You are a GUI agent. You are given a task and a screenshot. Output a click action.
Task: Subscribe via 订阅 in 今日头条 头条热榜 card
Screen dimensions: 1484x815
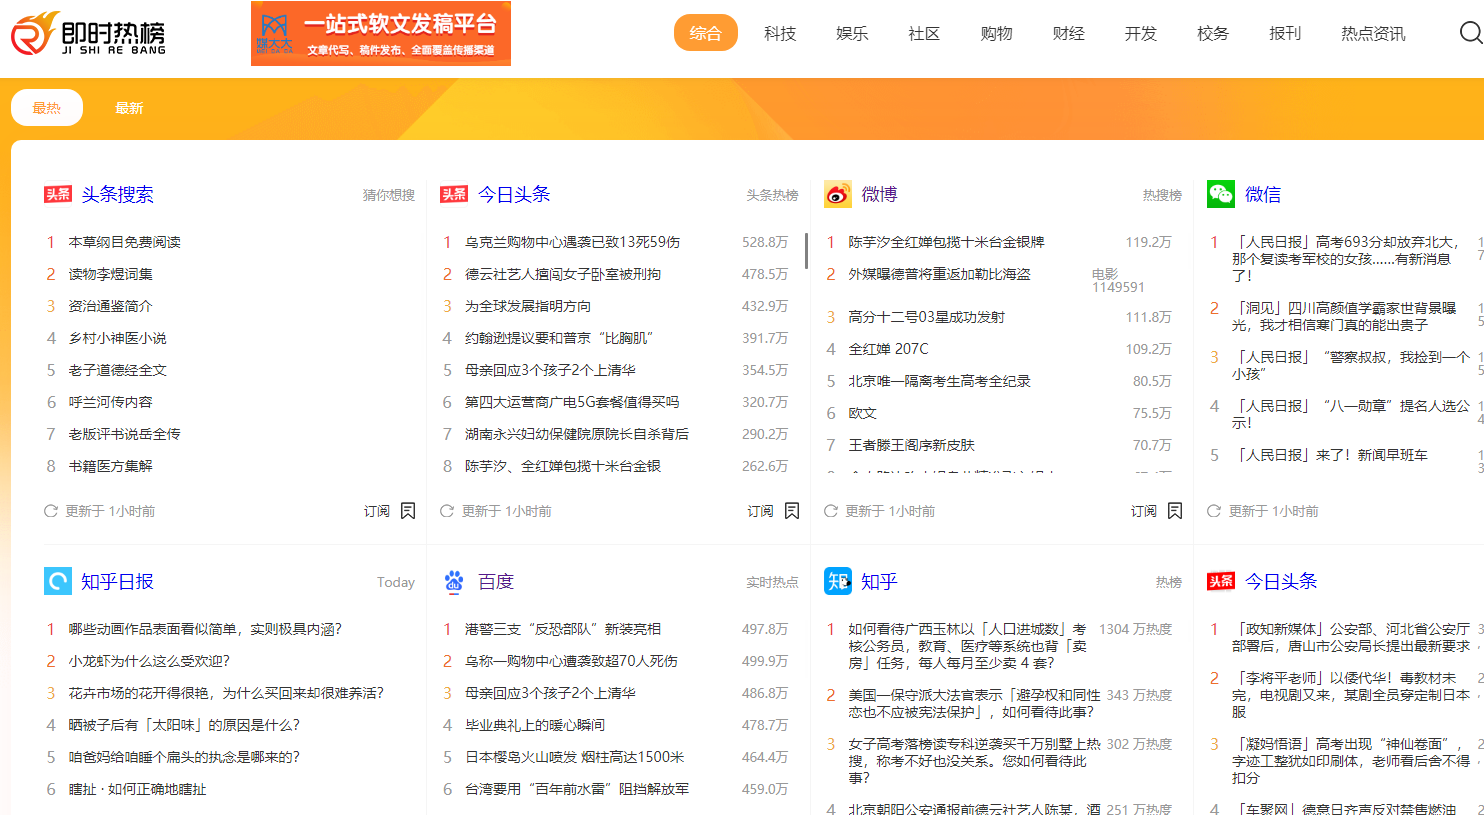coord(761,511)
